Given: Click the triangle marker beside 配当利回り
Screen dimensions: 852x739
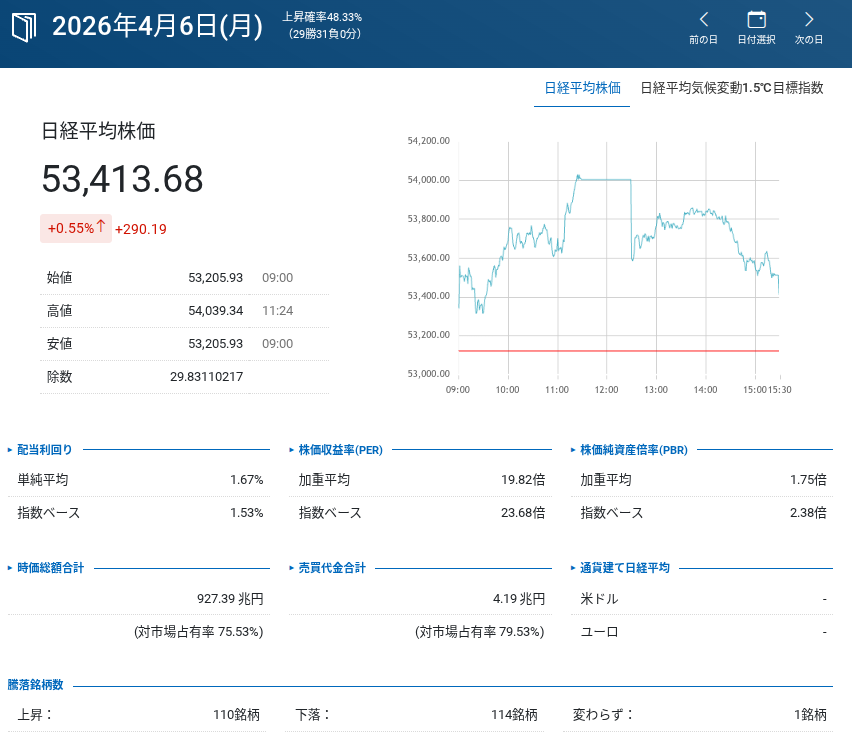Looking at the screenshot, I should click(11, 450).
